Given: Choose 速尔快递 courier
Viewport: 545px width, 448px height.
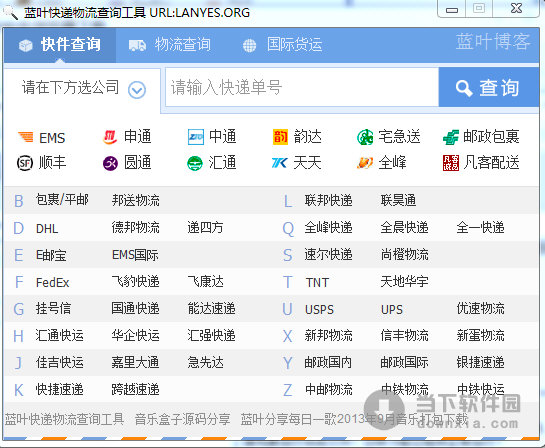Looking at the screenshot, I should 328,255.
